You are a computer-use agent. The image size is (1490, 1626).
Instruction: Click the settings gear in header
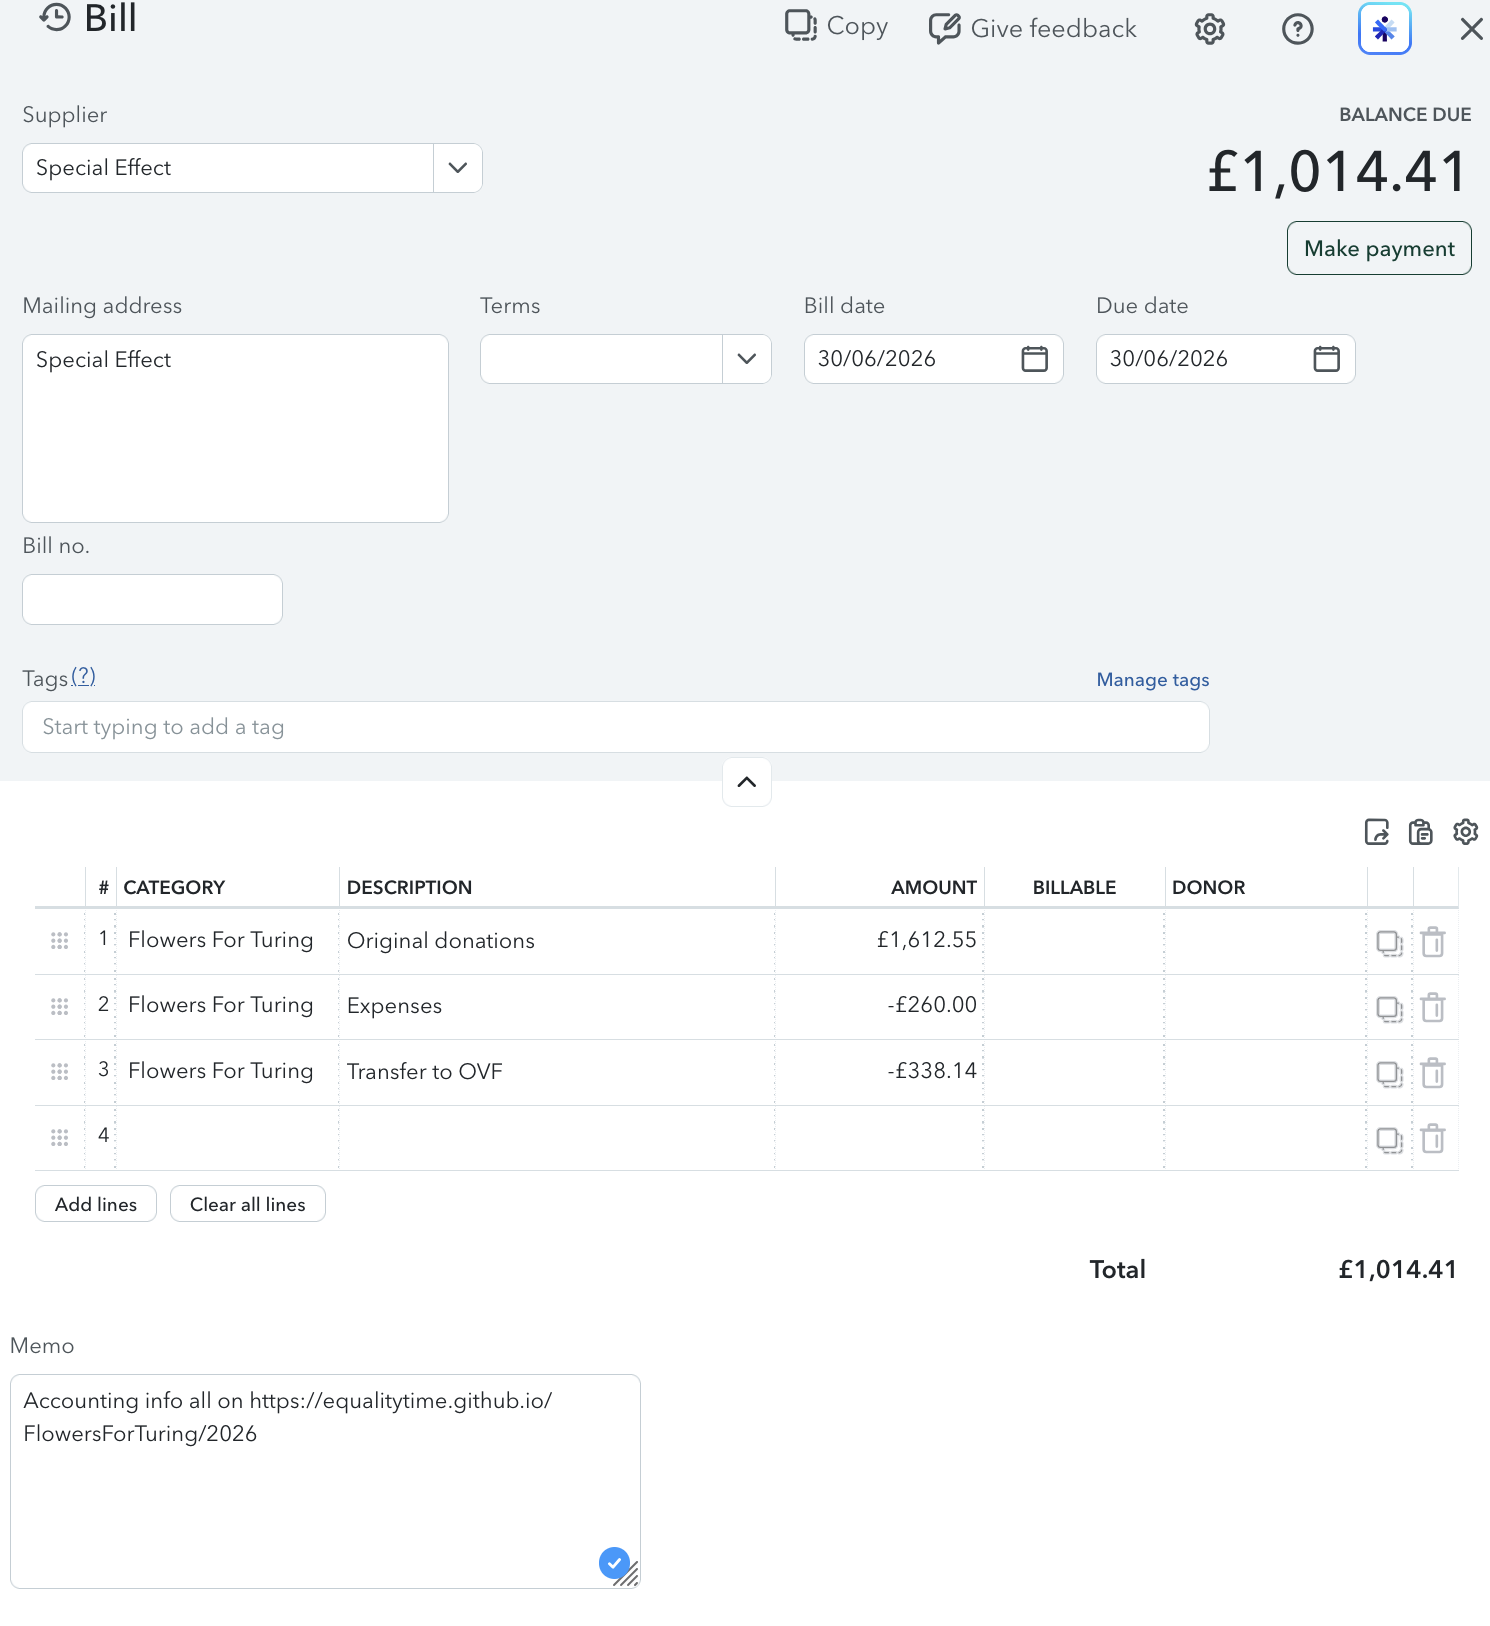[1210, 29]
